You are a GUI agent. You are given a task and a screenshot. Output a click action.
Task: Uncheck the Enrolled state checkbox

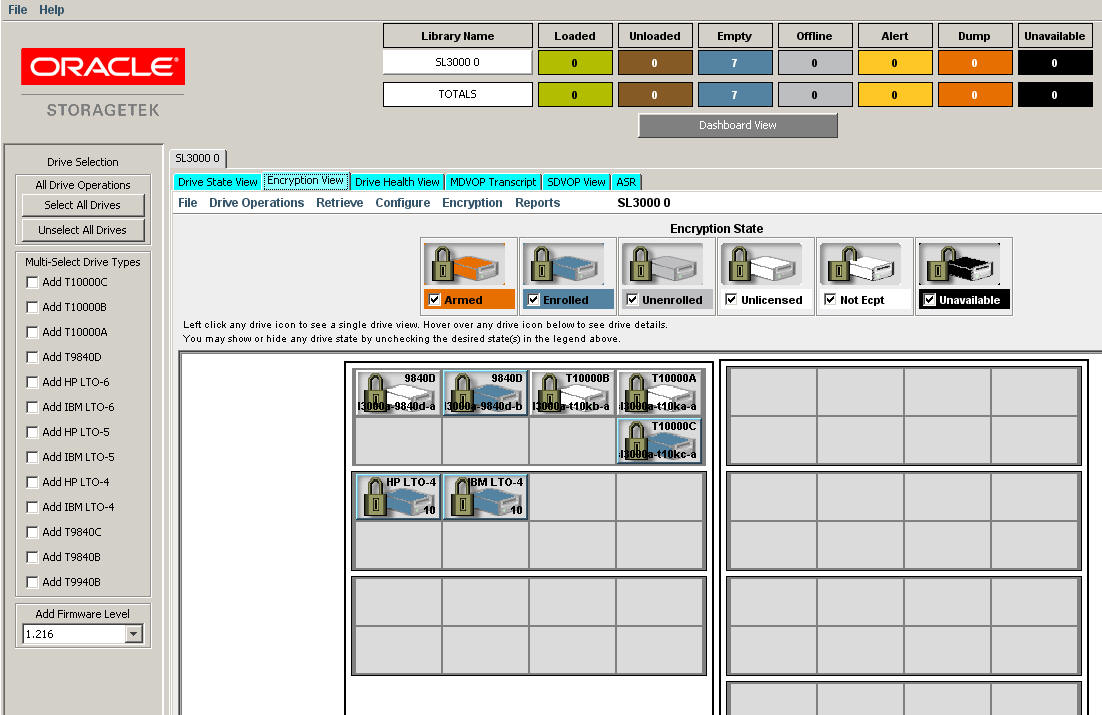point(533,299)
